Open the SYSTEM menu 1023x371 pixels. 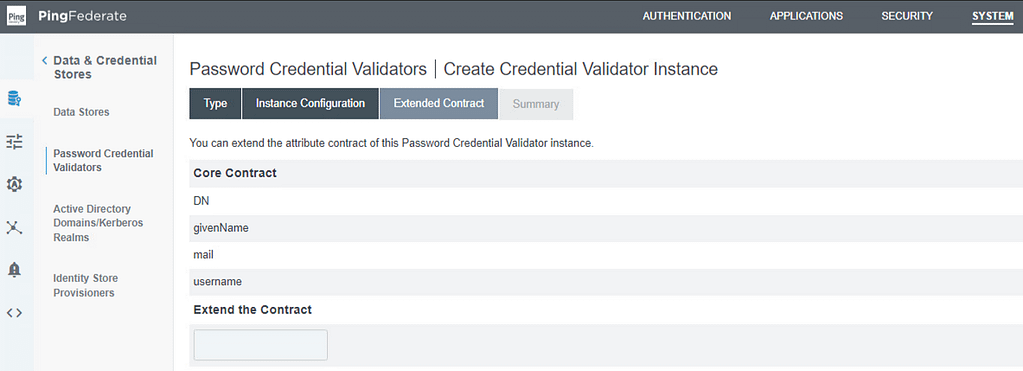pyautogui.click(x=993, y=16)
